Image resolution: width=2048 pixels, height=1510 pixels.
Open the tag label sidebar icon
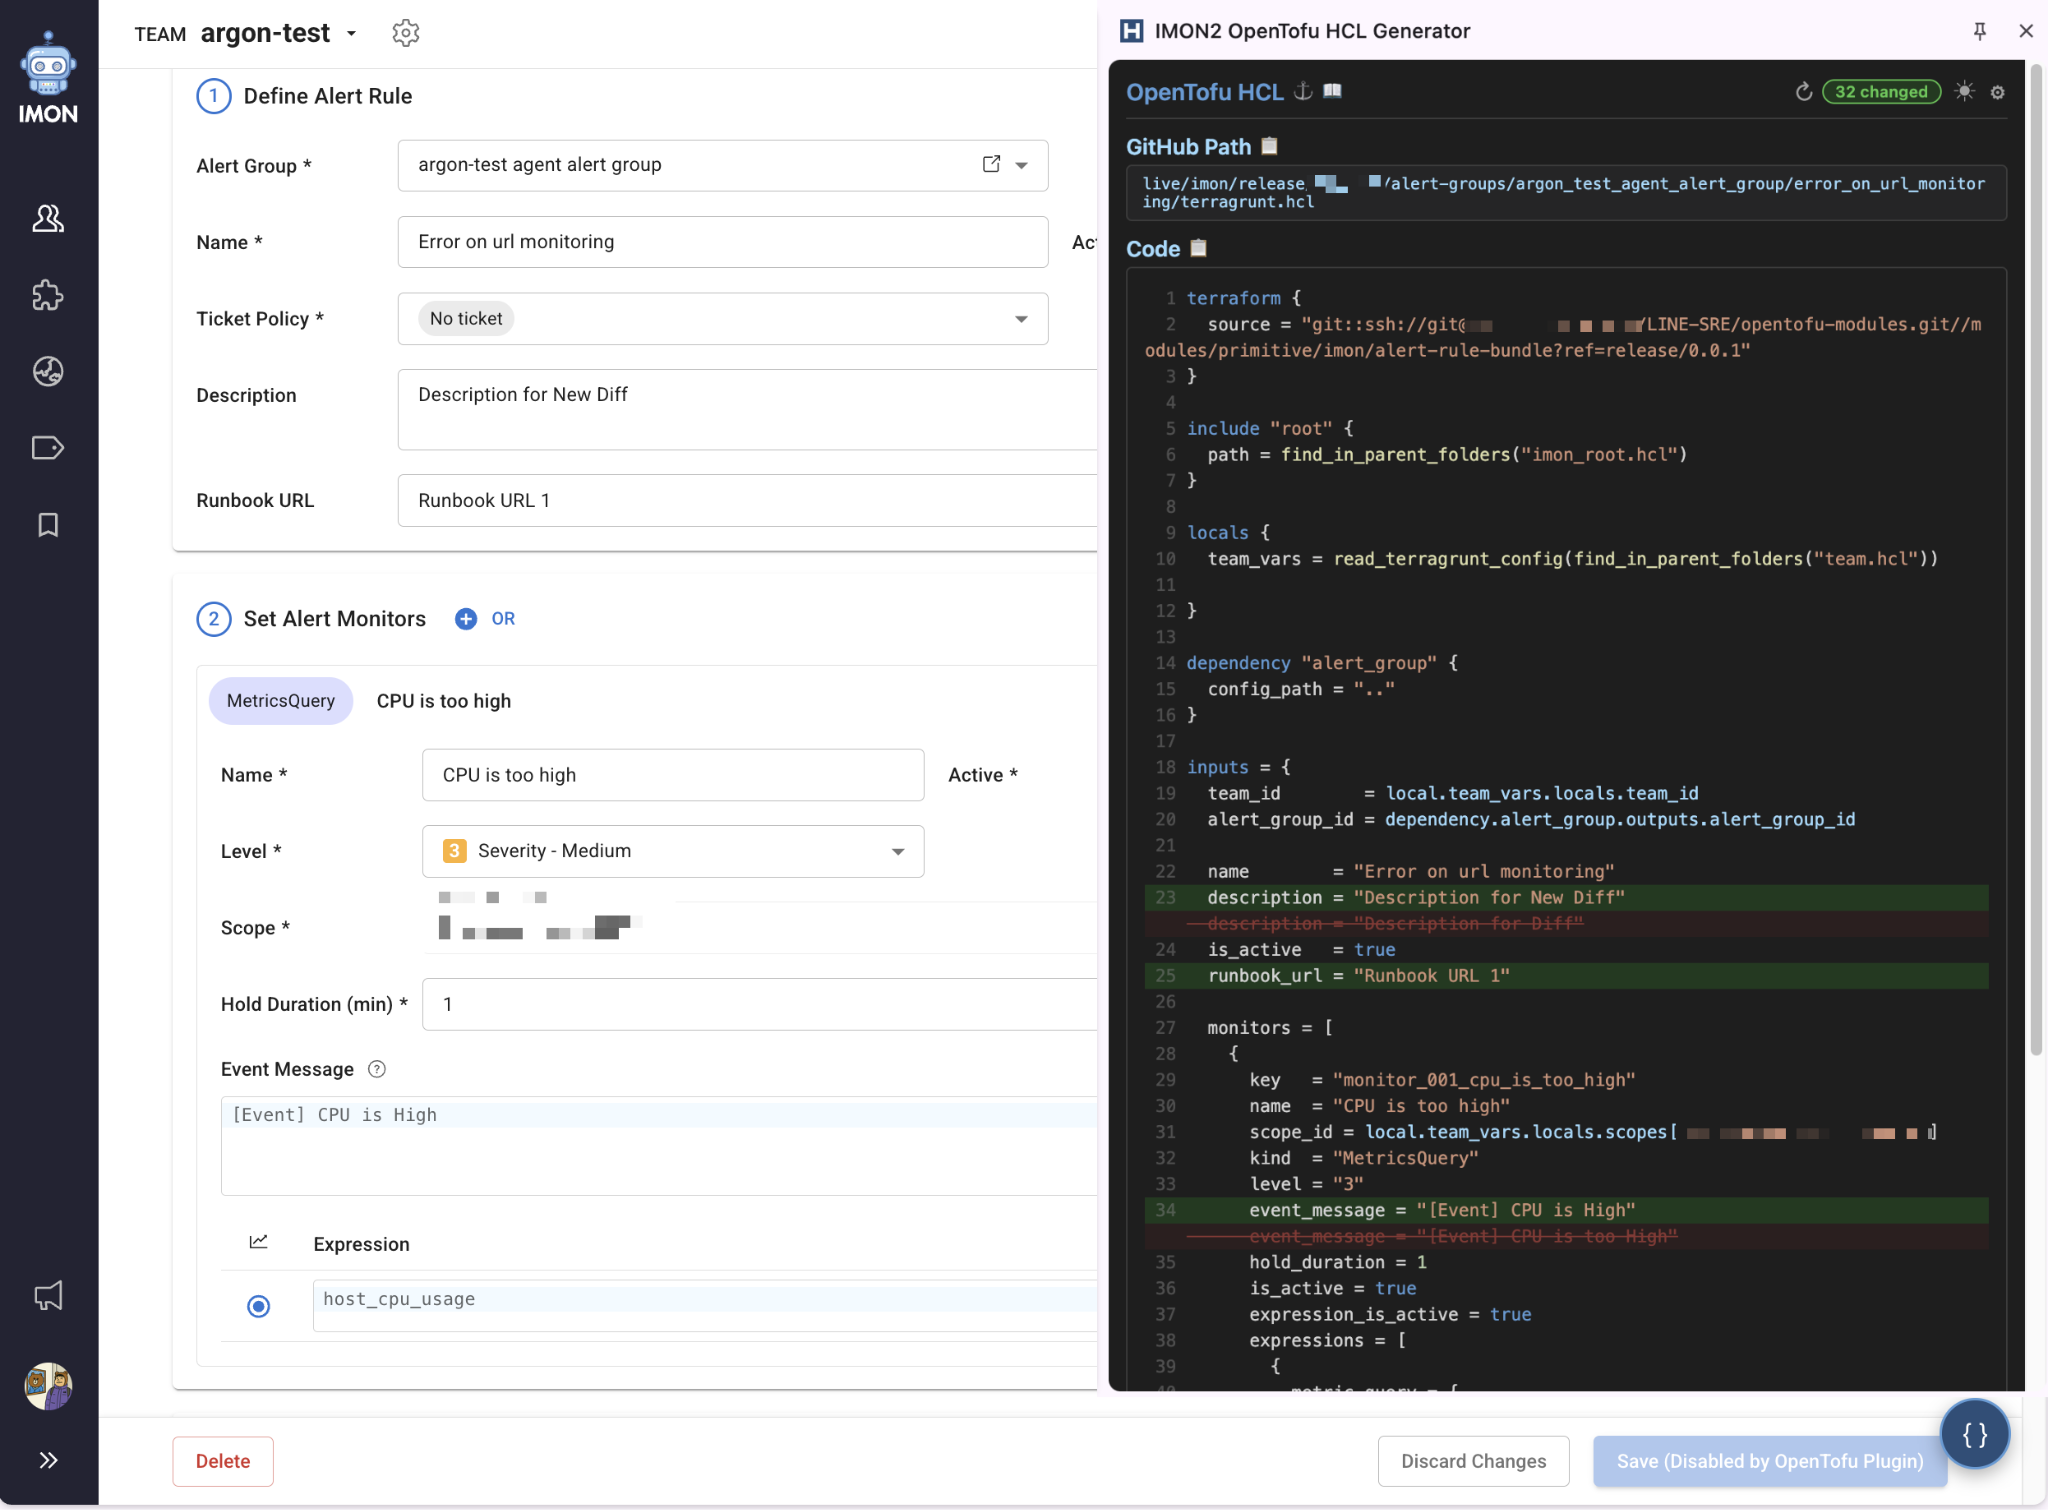(x=48, y=448)
